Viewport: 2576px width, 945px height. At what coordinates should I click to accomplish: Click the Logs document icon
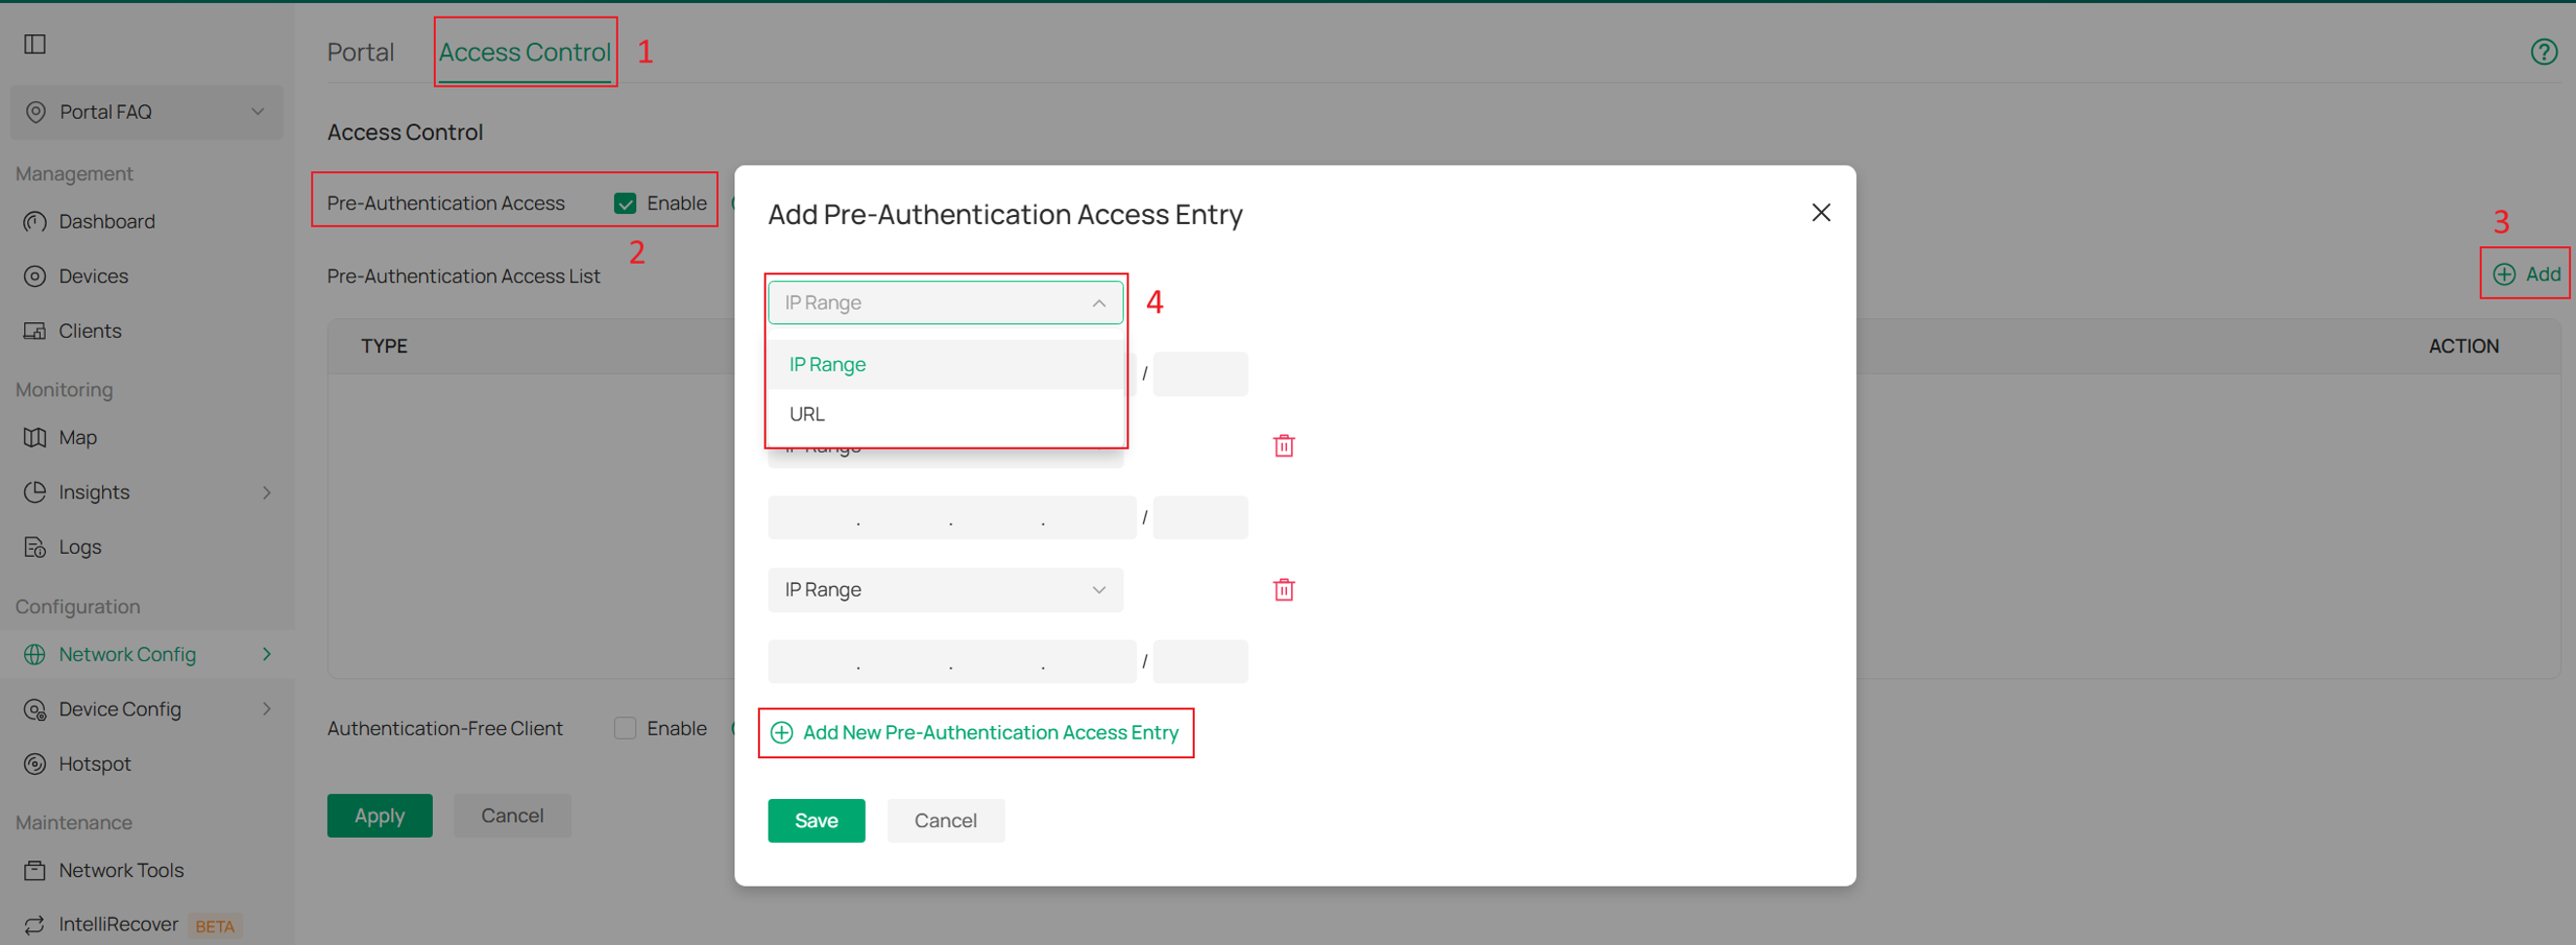tap(35, 547)
